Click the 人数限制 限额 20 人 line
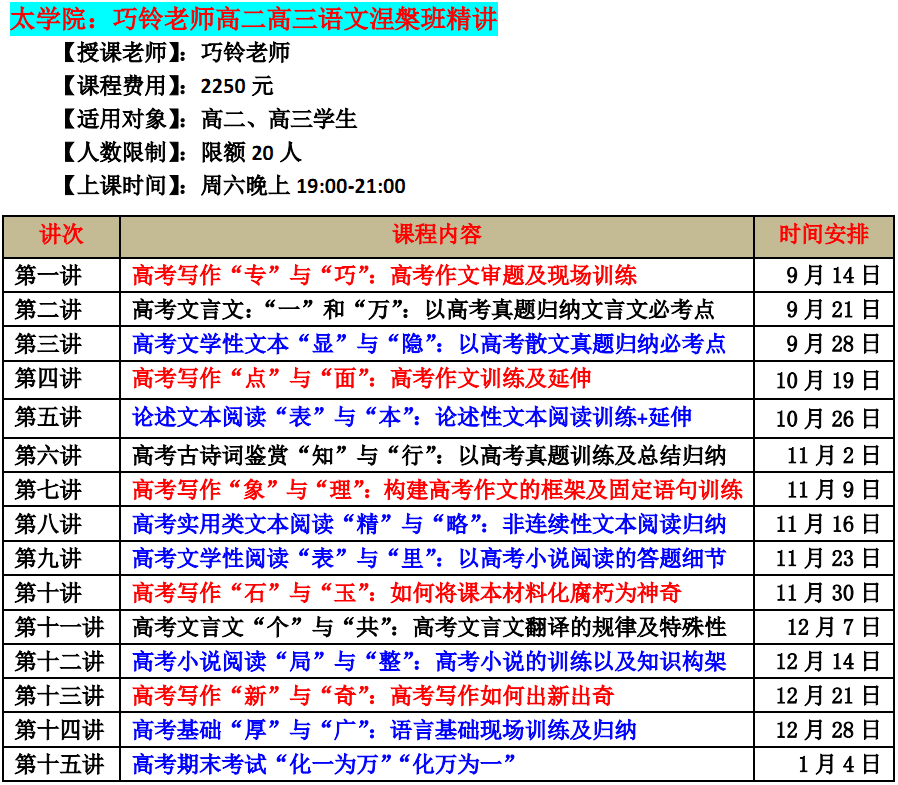This screenshot has height=785, width=898. click(180, 152)
